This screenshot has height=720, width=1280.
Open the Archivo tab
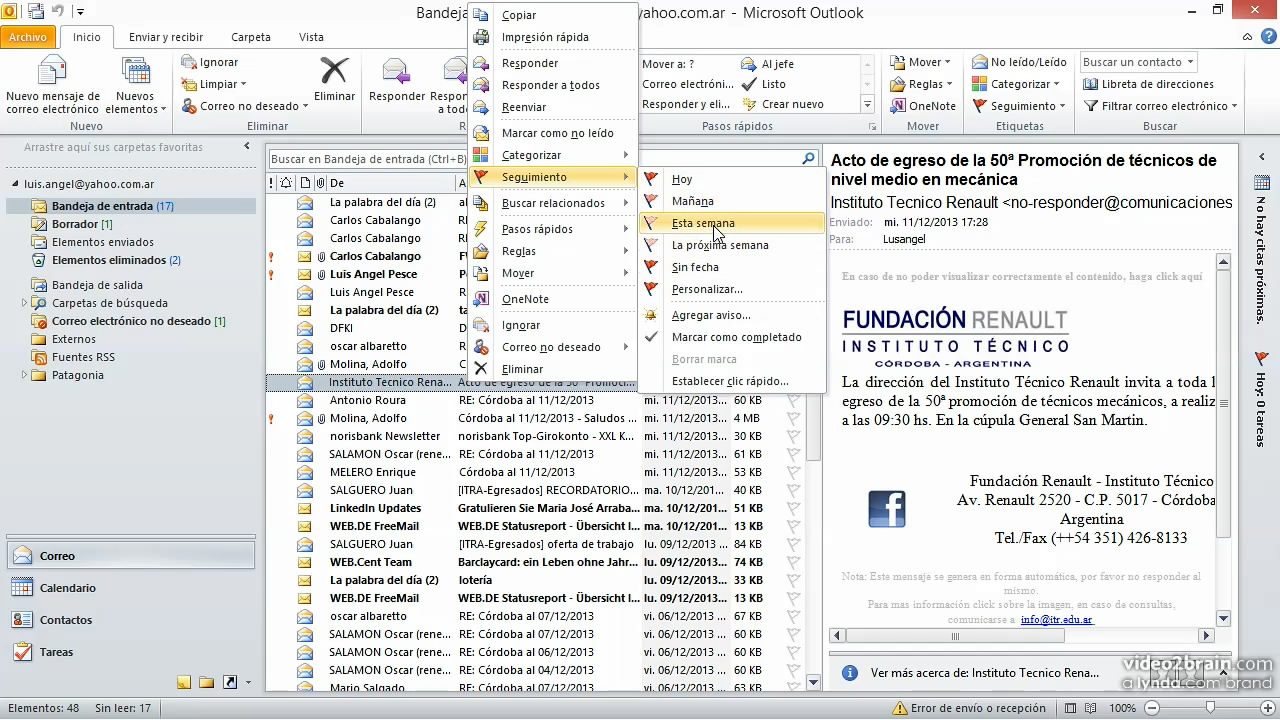tap(28, 37)
